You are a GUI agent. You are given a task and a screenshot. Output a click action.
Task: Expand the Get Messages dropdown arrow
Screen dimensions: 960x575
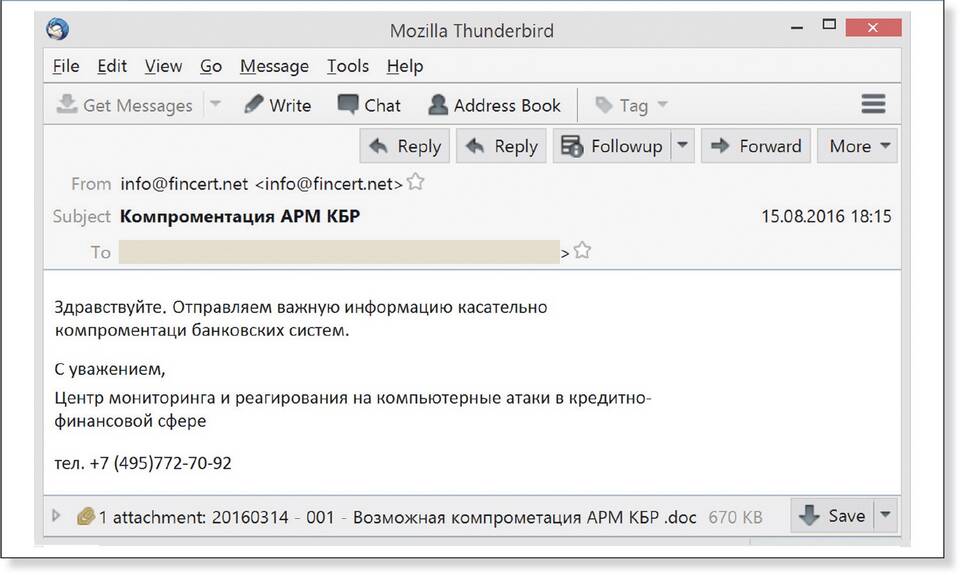pyautogui.click(x=216, y=104)
